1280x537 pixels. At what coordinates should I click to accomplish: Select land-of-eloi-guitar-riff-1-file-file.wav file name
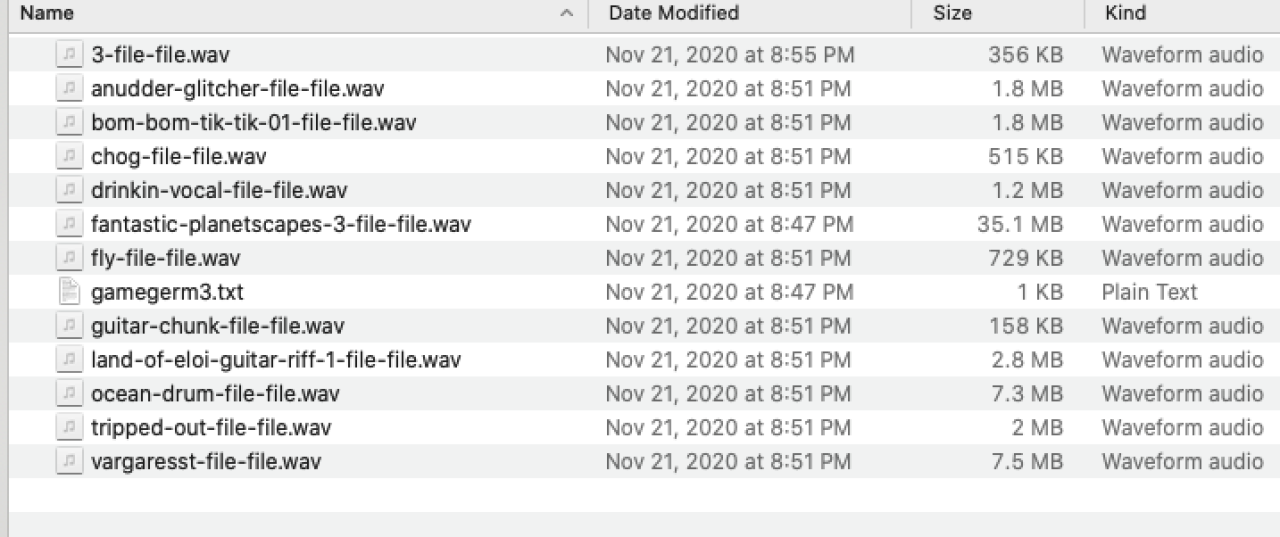tap(275, 360)
